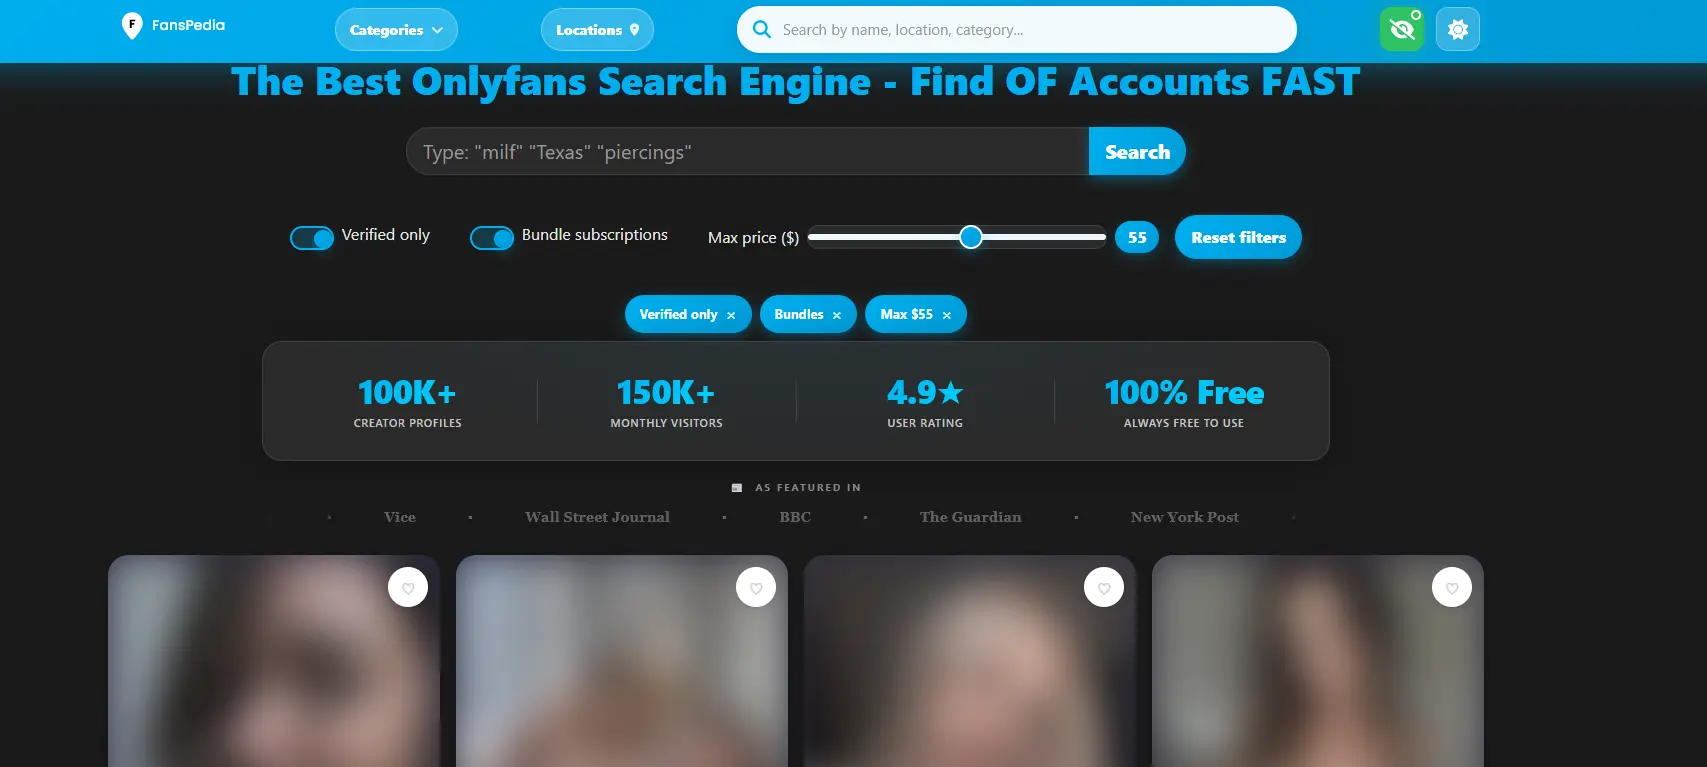Favorite the second profile card heart icon
The image size is (1707, 767).
[756, 588]
